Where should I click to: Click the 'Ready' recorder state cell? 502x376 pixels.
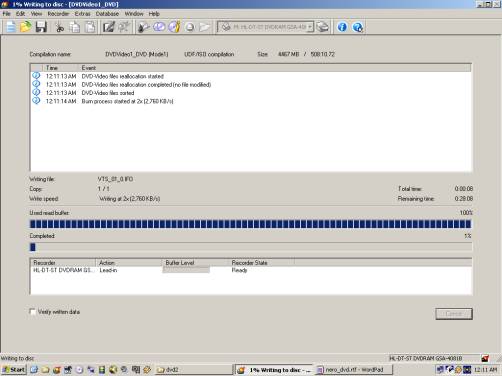[x=239, y=270]
